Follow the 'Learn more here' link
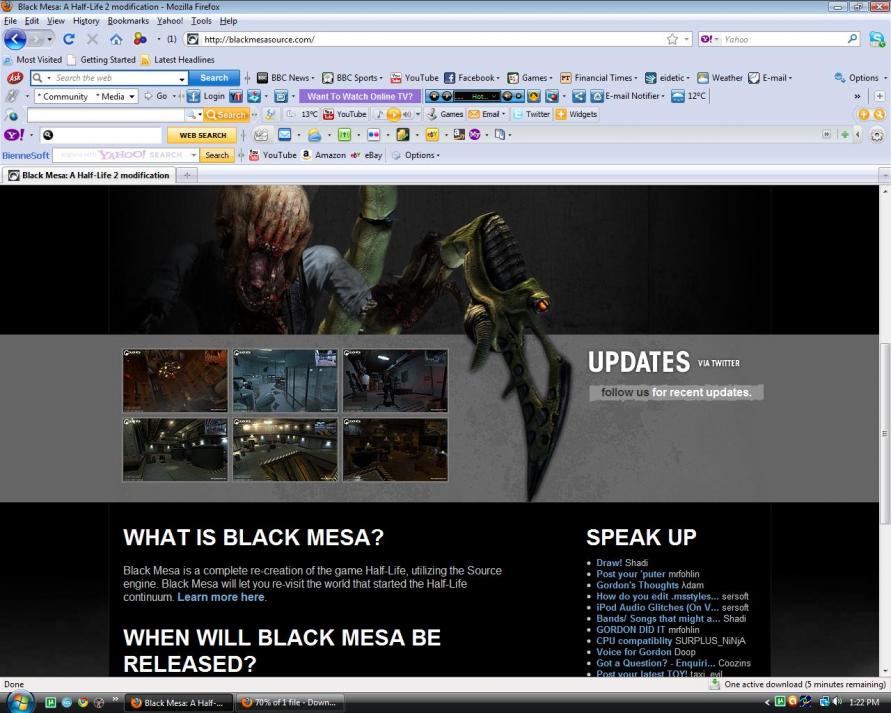891x713 pixels. pyautogui.click(x=220, y=597)
